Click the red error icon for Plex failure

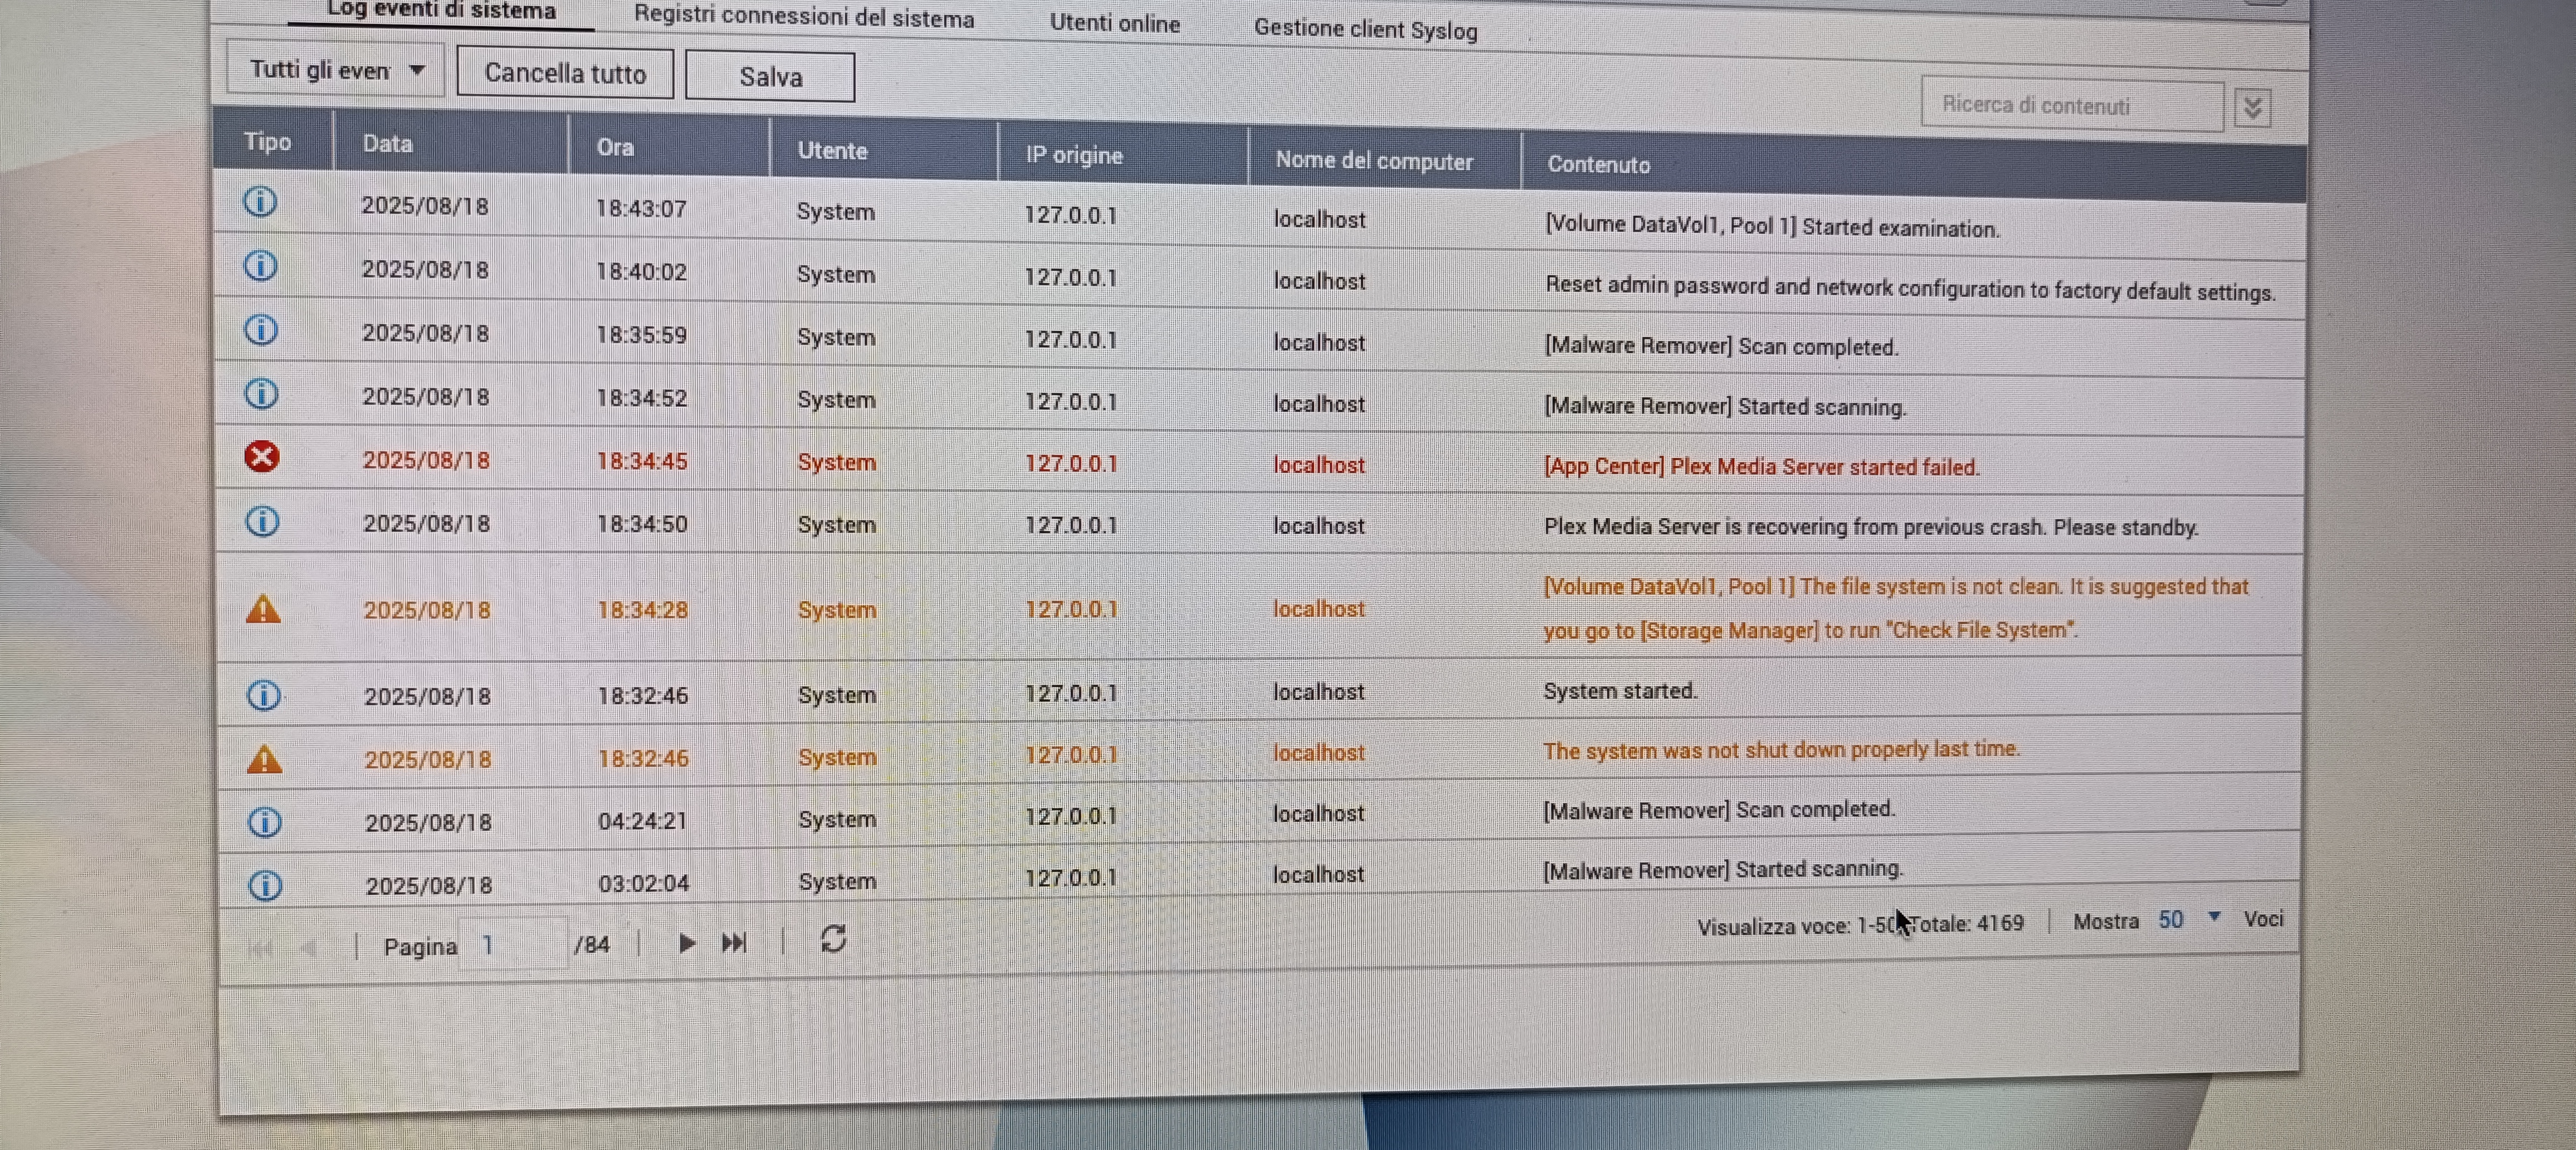(x=262, y=457)
